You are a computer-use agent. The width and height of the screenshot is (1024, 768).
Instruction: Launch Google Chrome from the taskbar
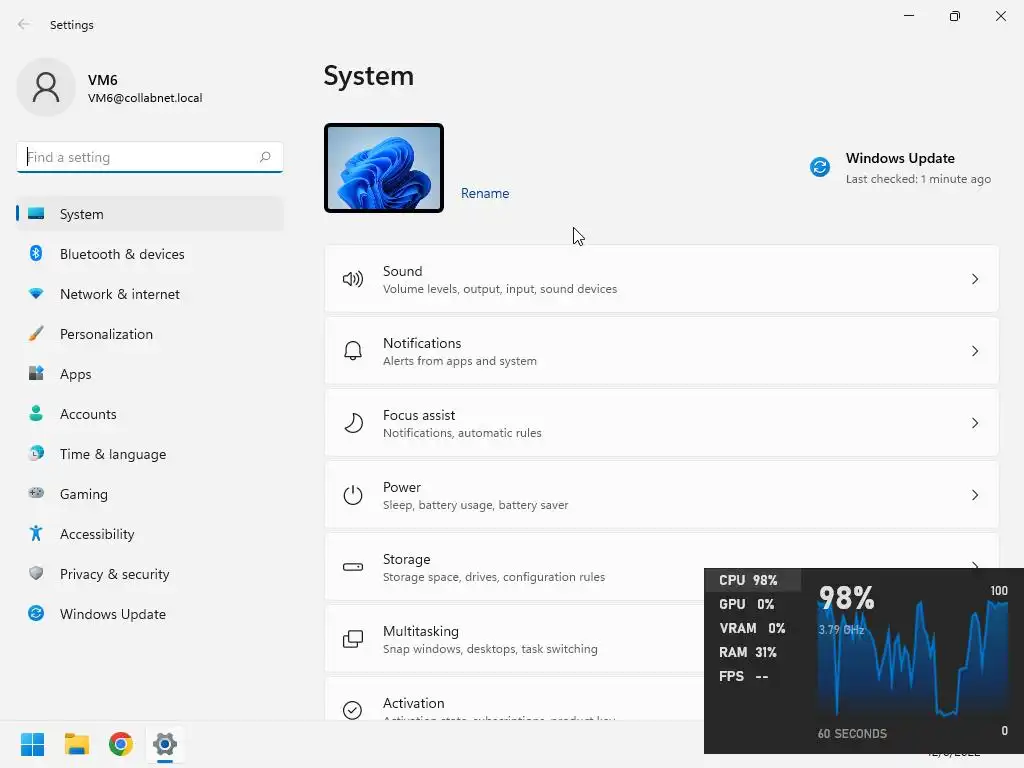[x=121, y=744]
